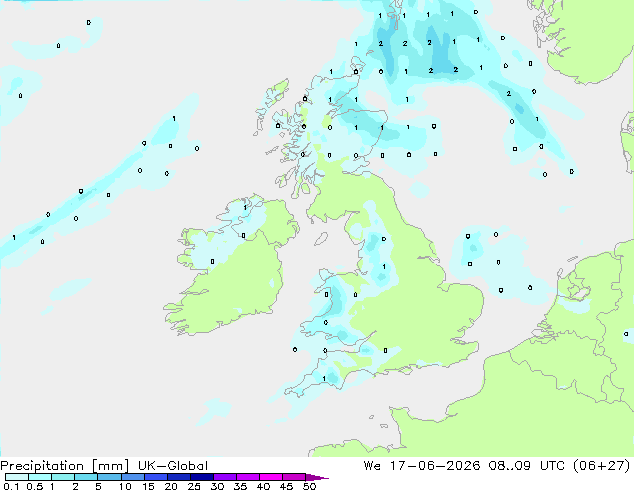This screenshot has width=634, height=490.
Task: Click the "(06+27)" forecast run label
Action: point(602,465)
